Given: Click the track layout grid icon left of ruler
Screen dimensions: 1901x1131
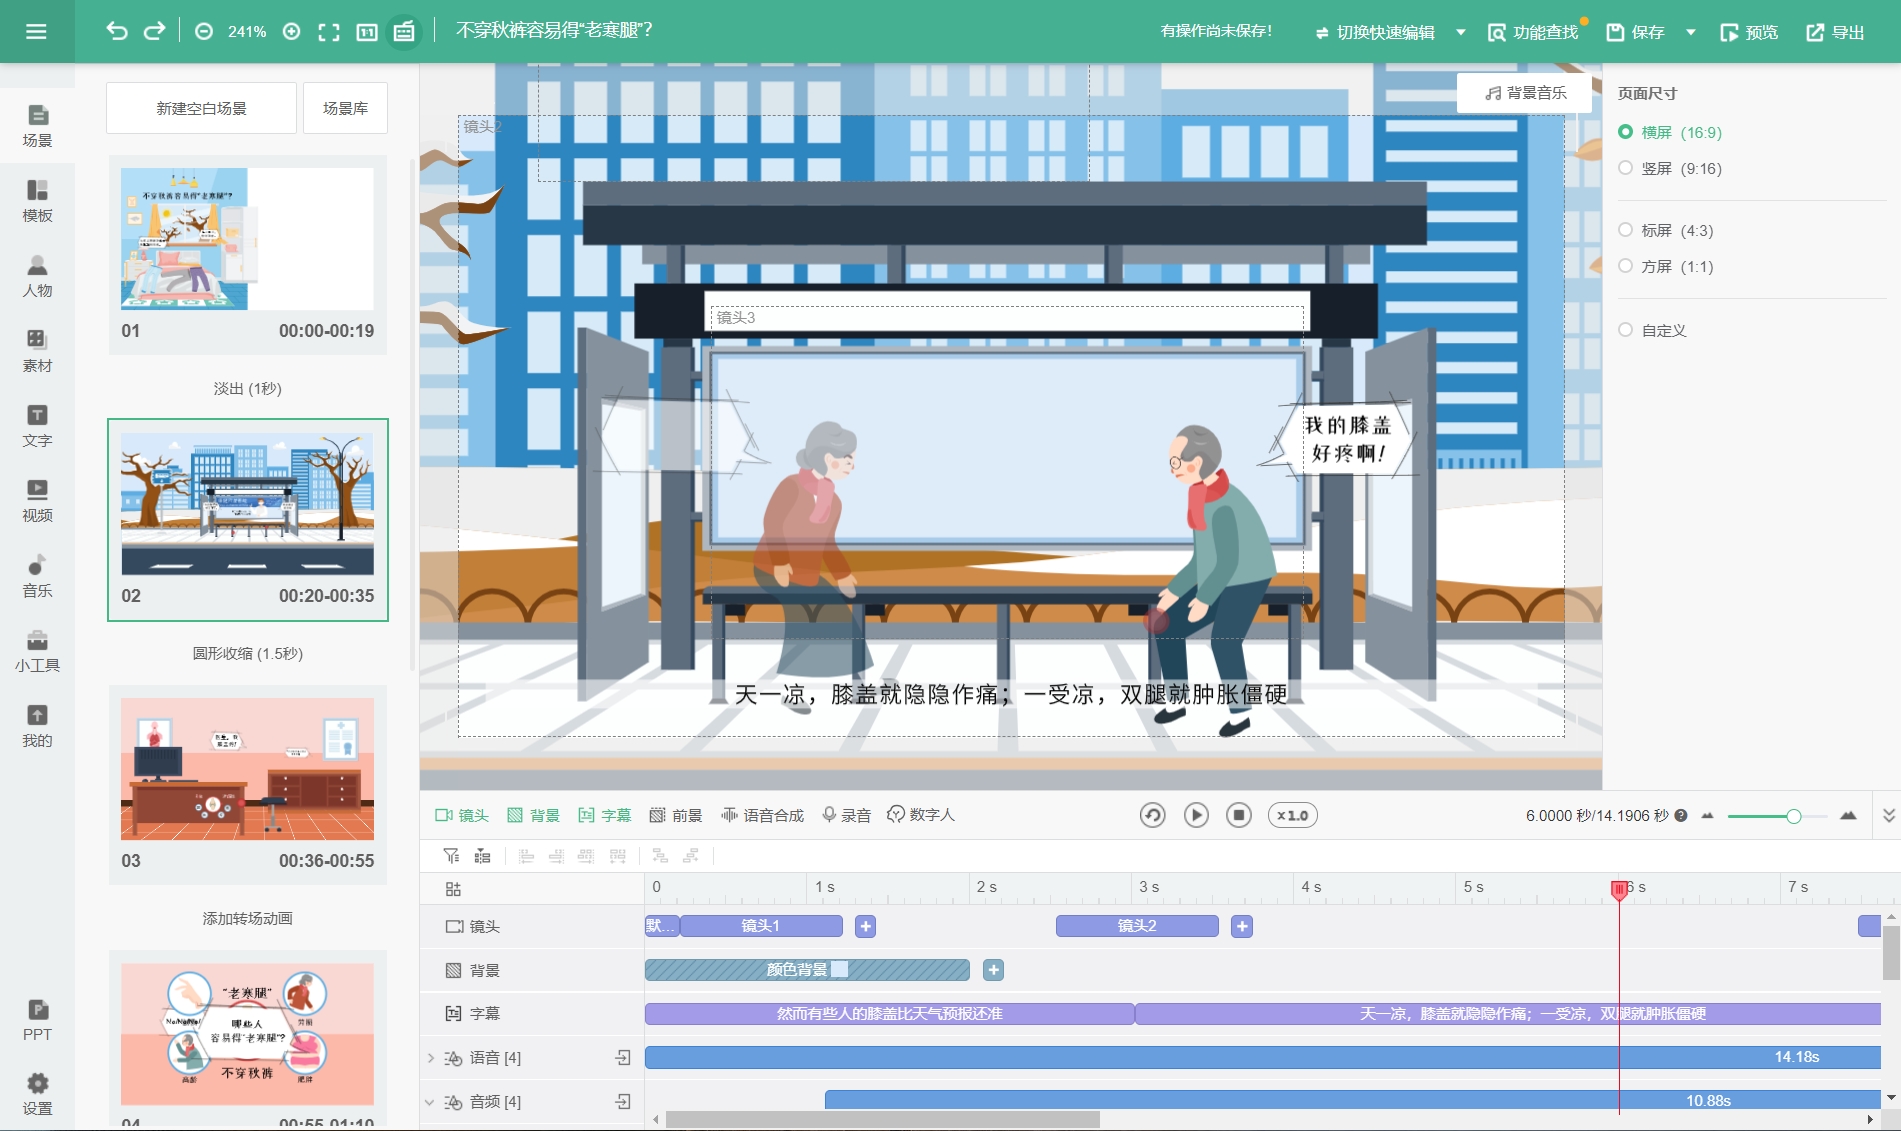Looking at the screenshot, I should 453,889.
